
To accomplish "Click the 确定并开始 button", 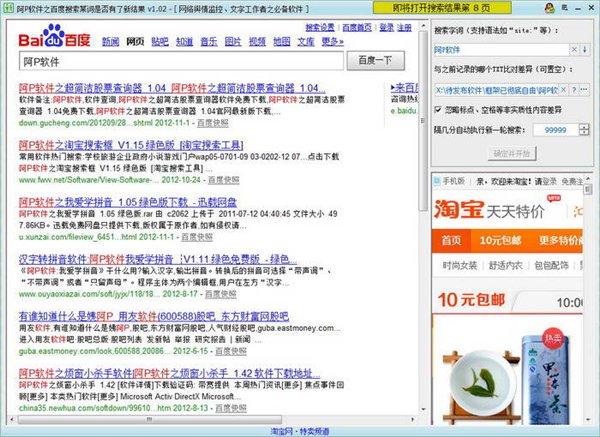I will point(512,153).
